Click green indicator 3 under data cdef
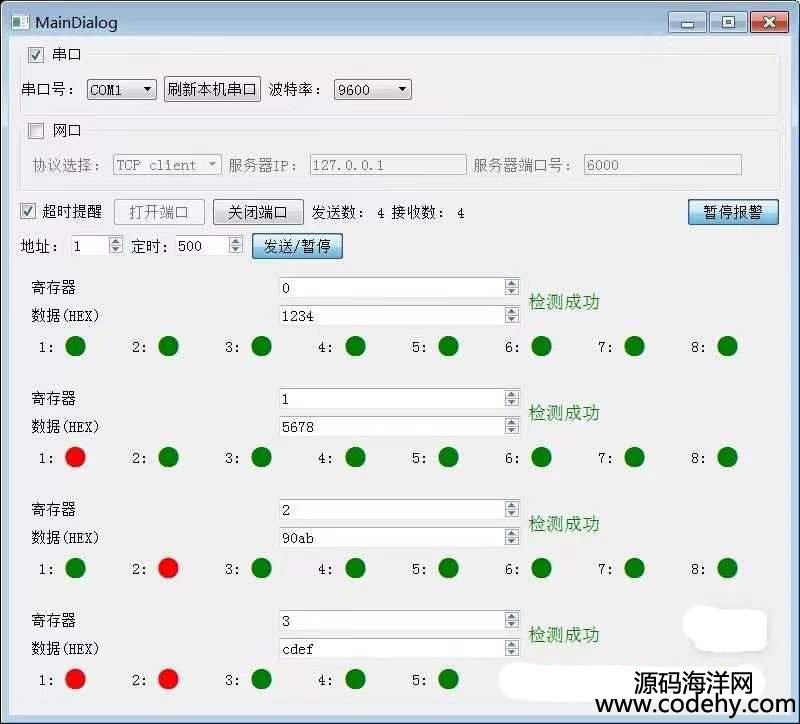Viewport: 800px width, 724px height. coord(262,680)
